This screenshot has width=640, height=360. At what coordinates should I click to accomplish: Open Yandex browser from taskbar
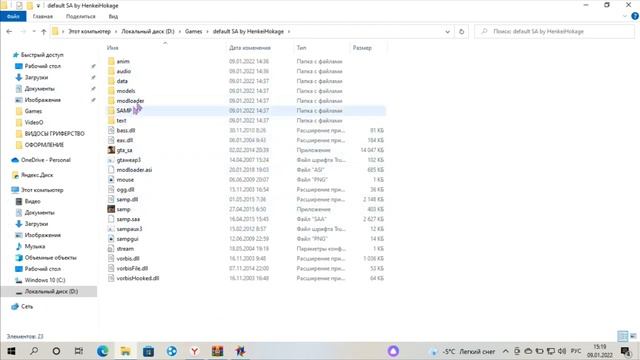(195, 351)
